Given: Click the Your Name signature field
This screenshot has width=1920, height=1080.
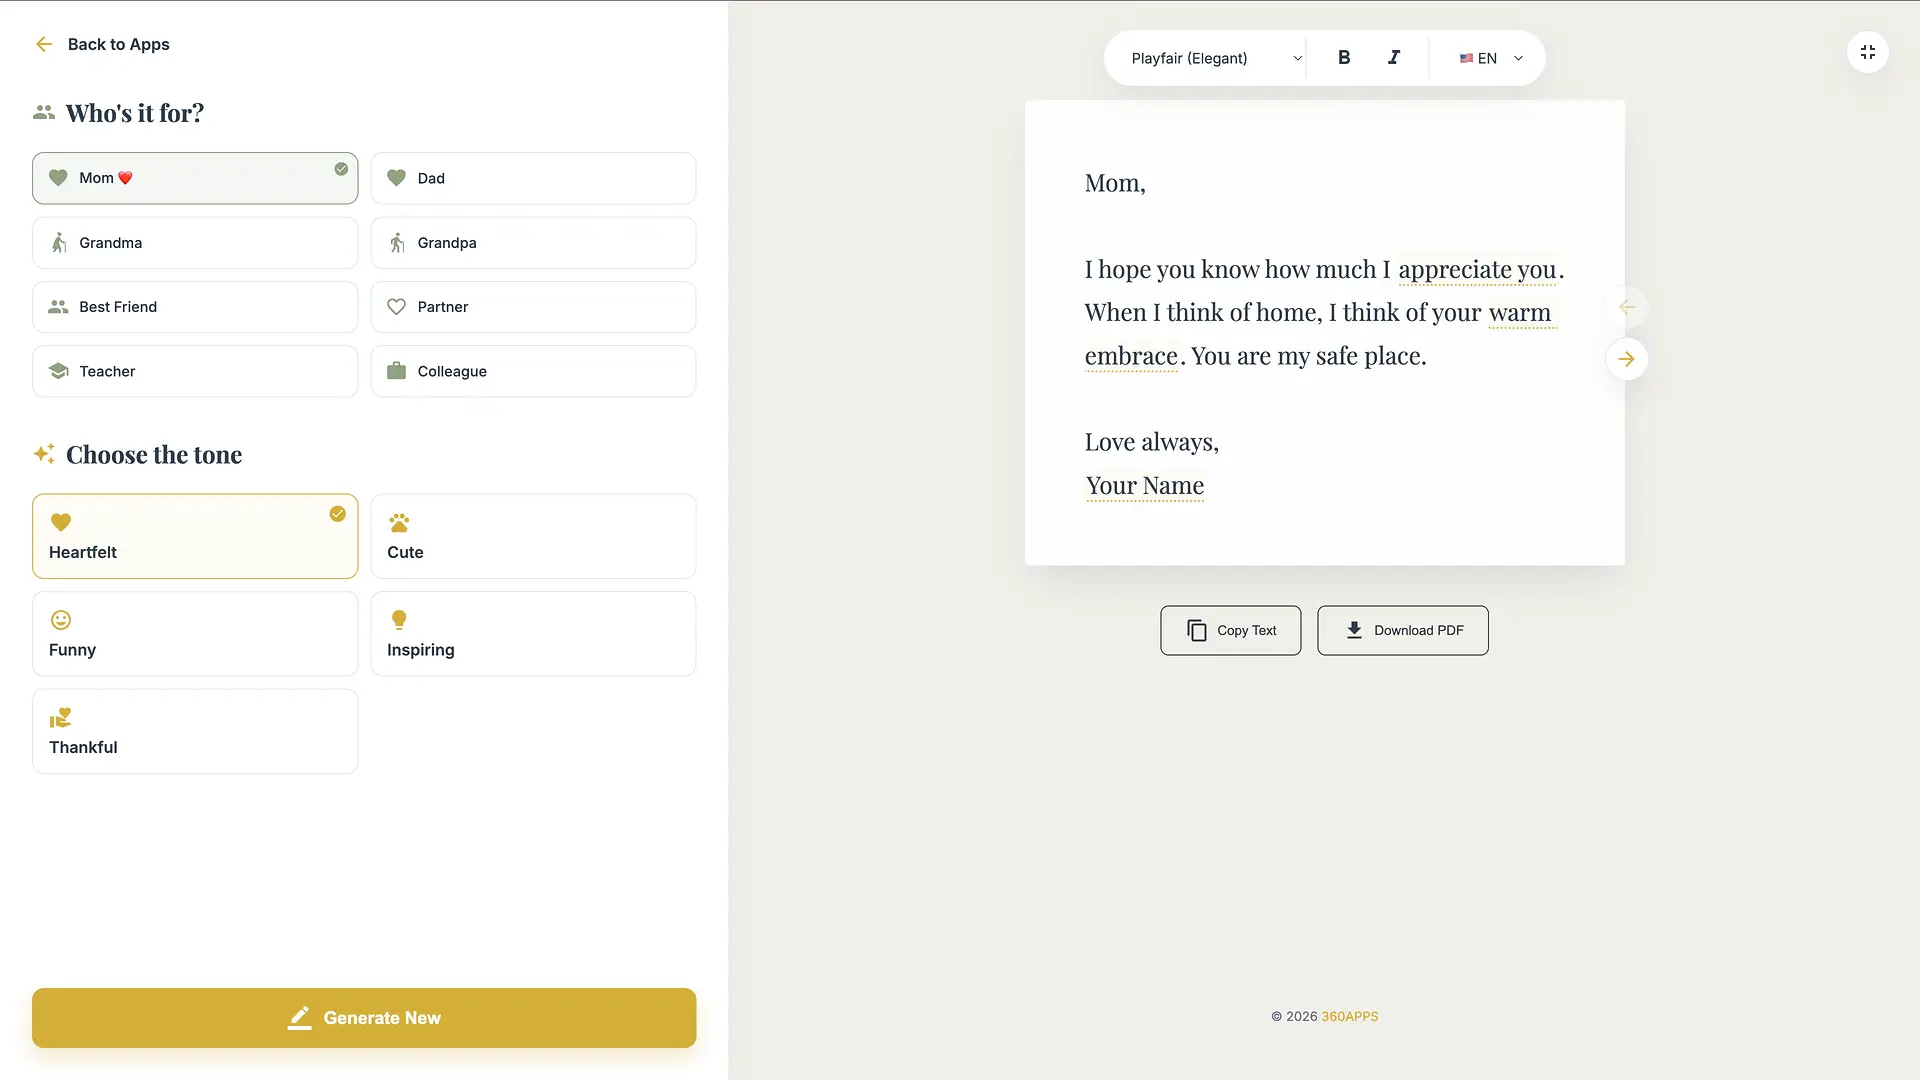Looking at the screenshot, I should click(1145, 486).
